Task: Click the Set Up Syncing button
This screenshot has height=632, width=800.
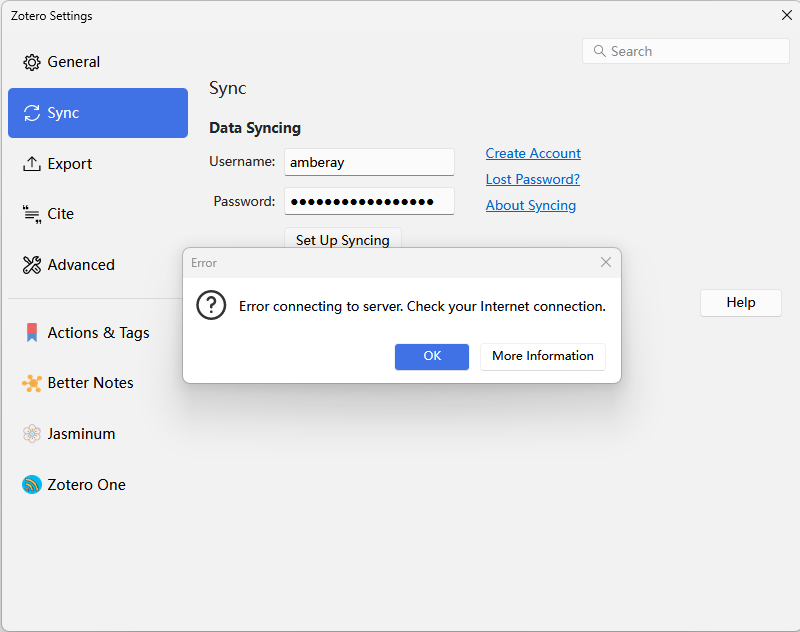Action: point(343,239)
